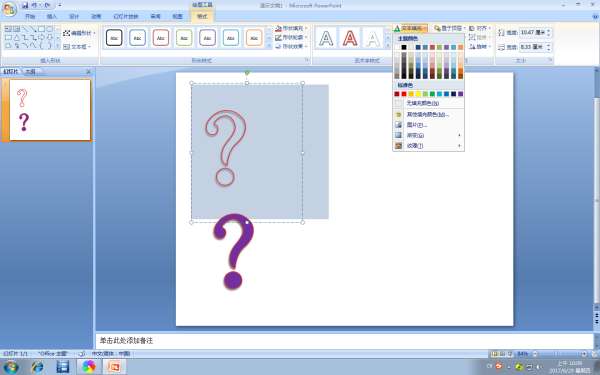Open the Customize Quick Access Toolbar arrow

click(x=60, y=5)
